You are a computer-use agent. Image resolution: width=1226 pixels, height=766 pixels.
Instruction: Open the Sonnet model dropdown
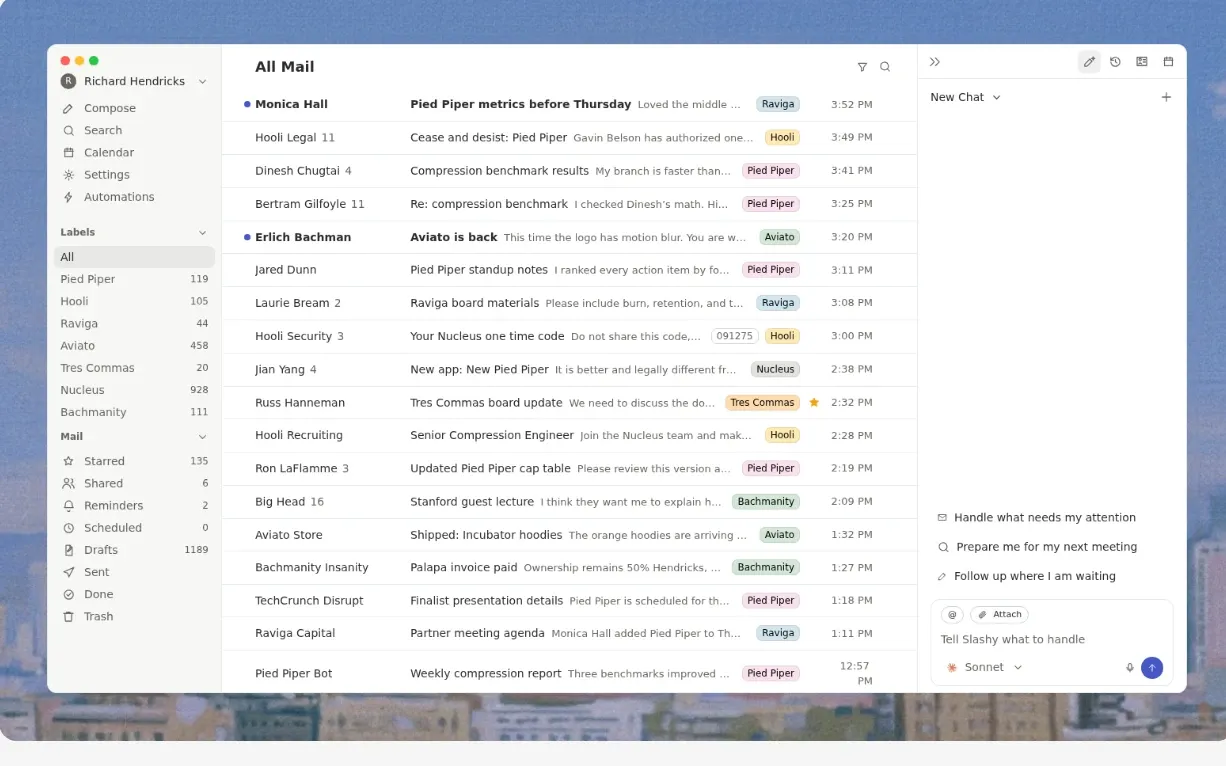[x=985, y=667]
